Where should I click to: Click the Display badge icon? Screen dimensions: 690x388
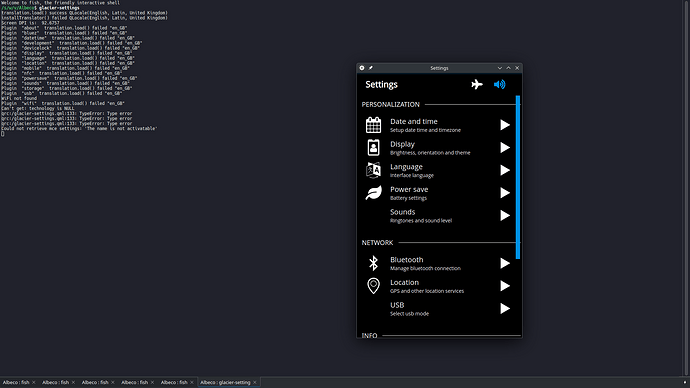(x=373, y=147)
